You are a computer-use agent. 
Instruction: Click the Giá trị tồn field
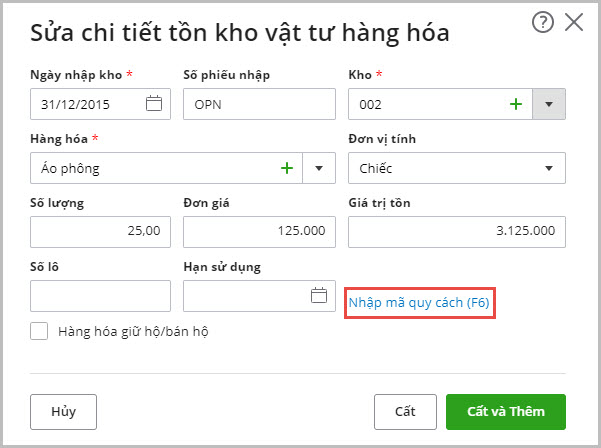(456, 232)
